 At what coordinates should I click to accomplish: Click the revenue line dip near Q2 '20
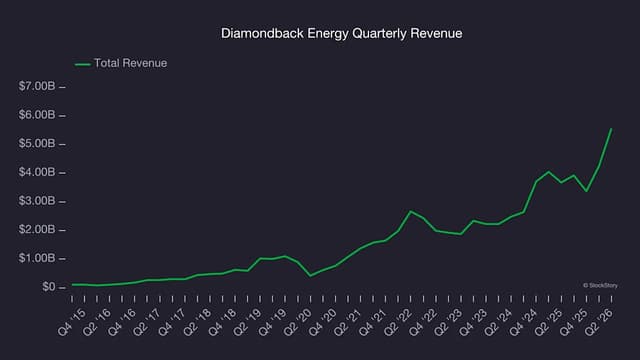[x=310, y=276]
